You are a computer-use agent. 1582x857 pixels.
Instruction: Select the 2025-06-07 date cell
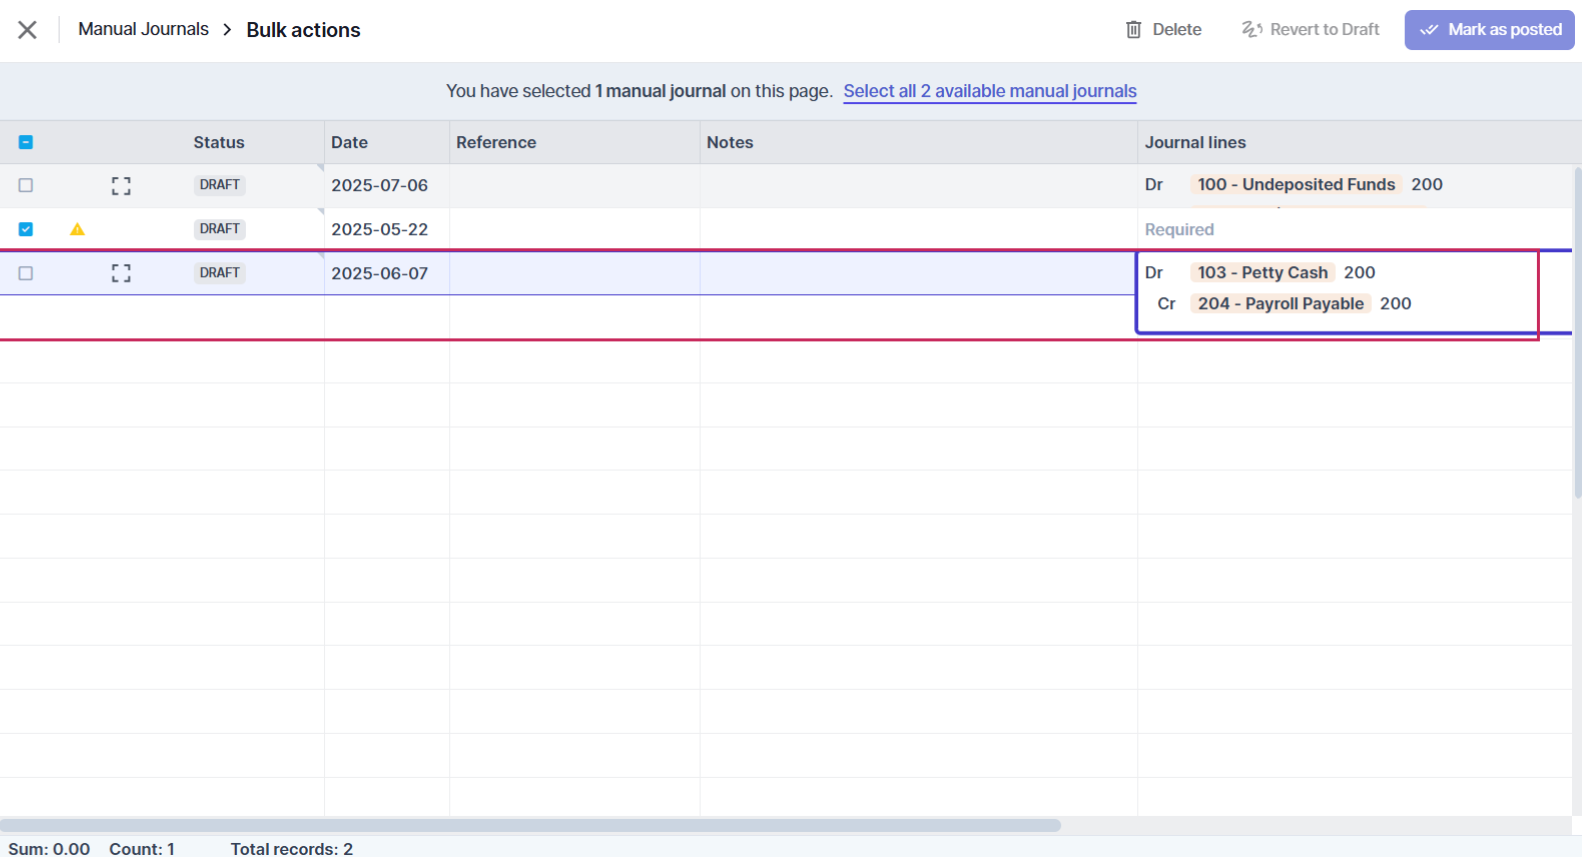(387, 273)
